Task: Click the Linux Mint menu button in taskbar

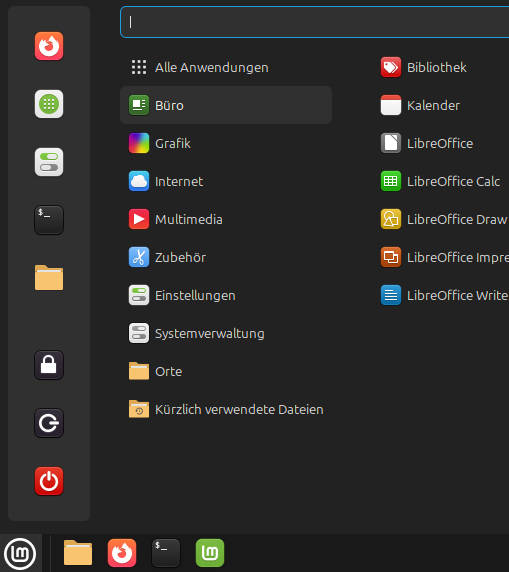Action: (x=20, y=554)
